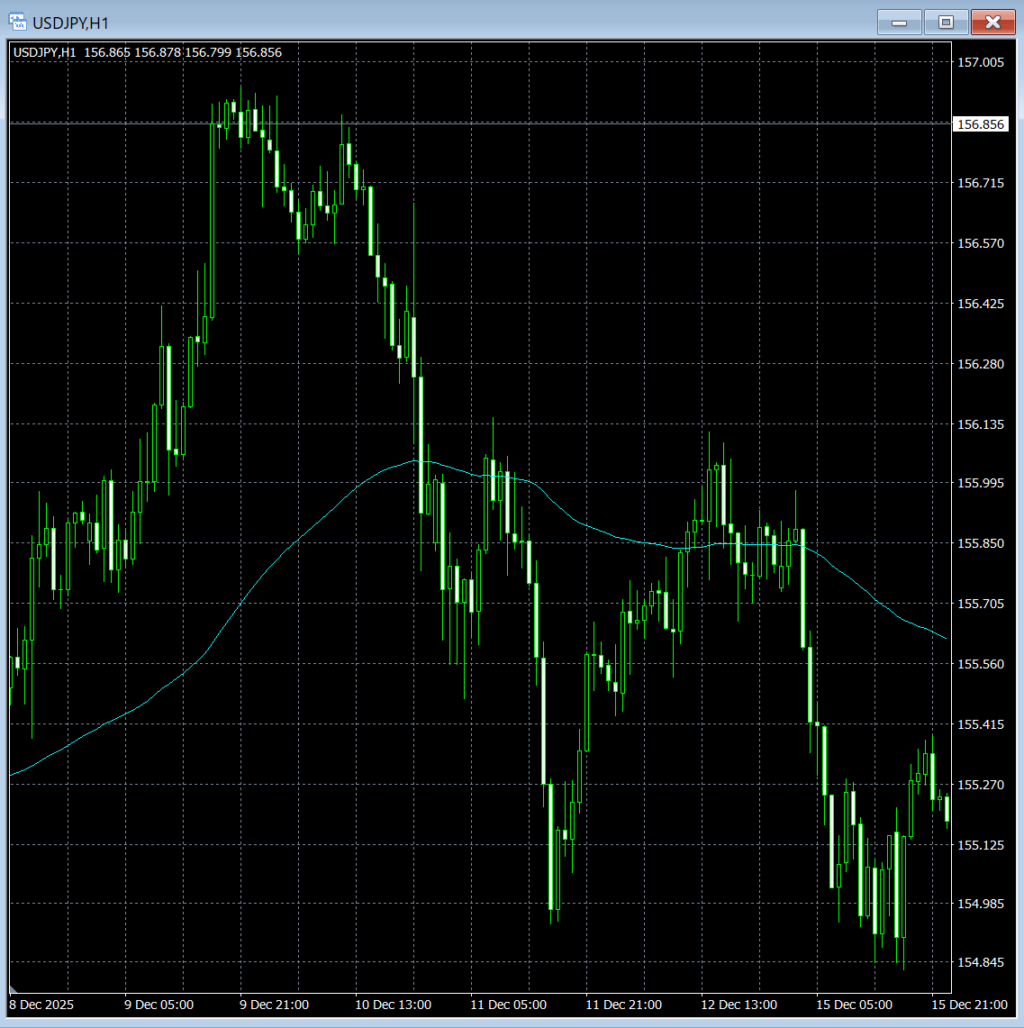Click the 15 Dec 05:00 time label
Viewport: 1024px width, 1028px height.
click(853, 1004)
